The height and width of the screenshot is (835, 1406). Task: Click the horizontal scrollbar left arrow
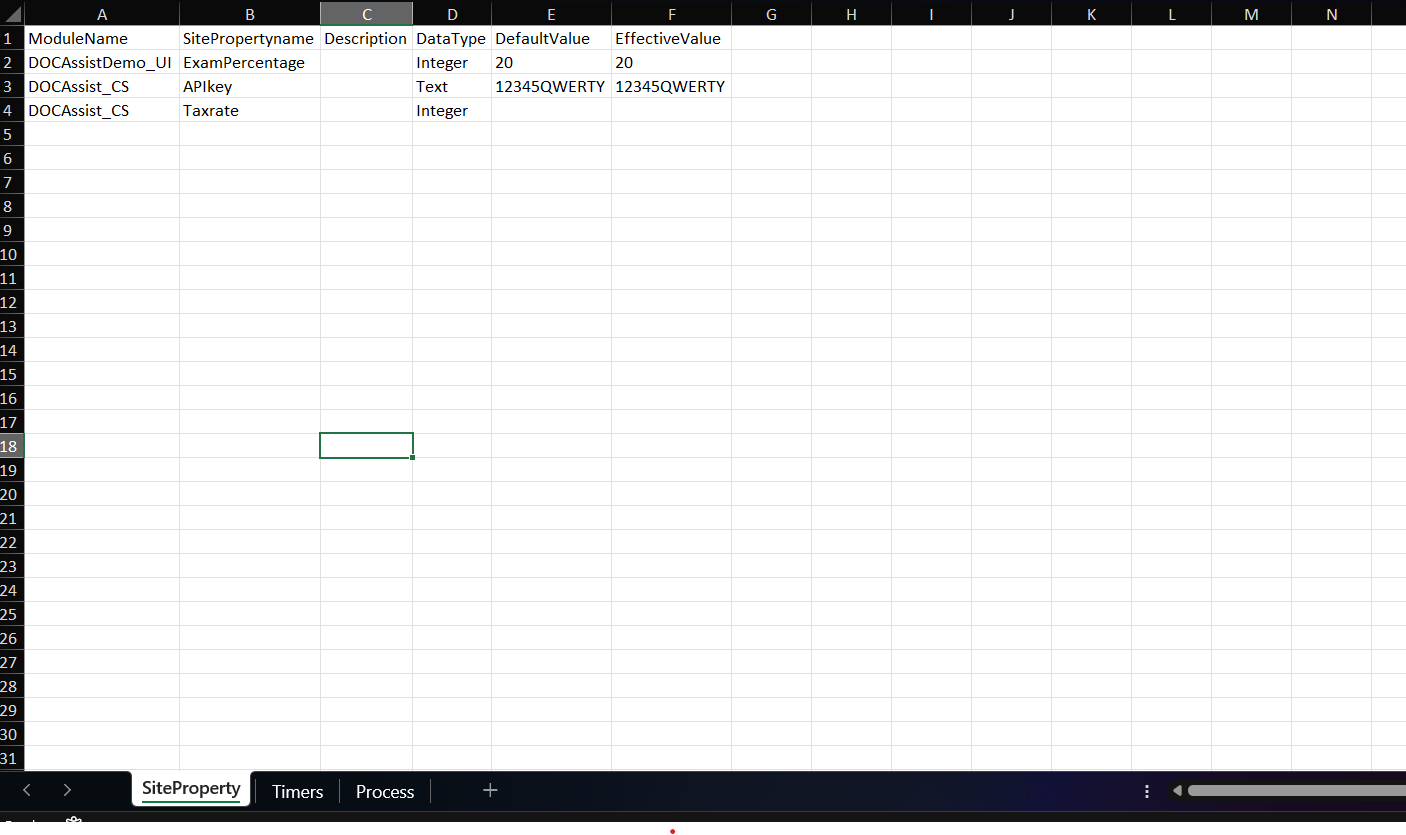pyautogui.click(x=1177, y=791)
